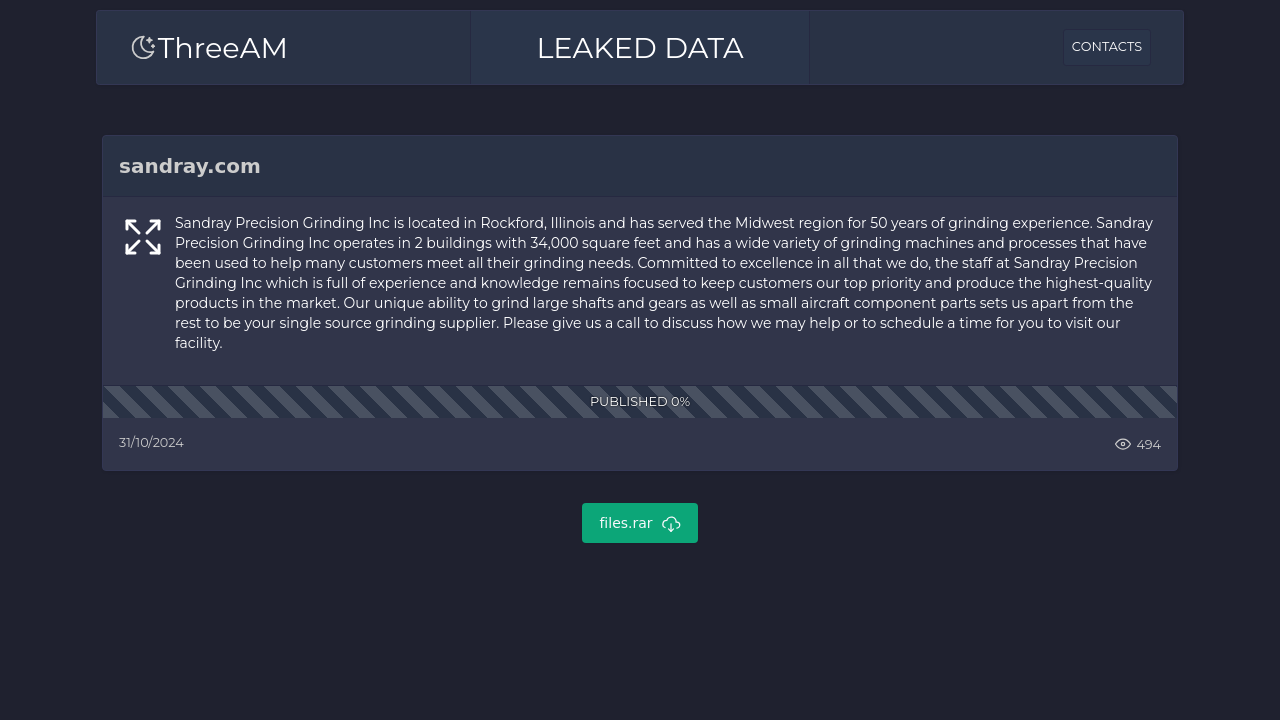Click the card footer between date and views
1280x720 pixels.
coord(640,444)
